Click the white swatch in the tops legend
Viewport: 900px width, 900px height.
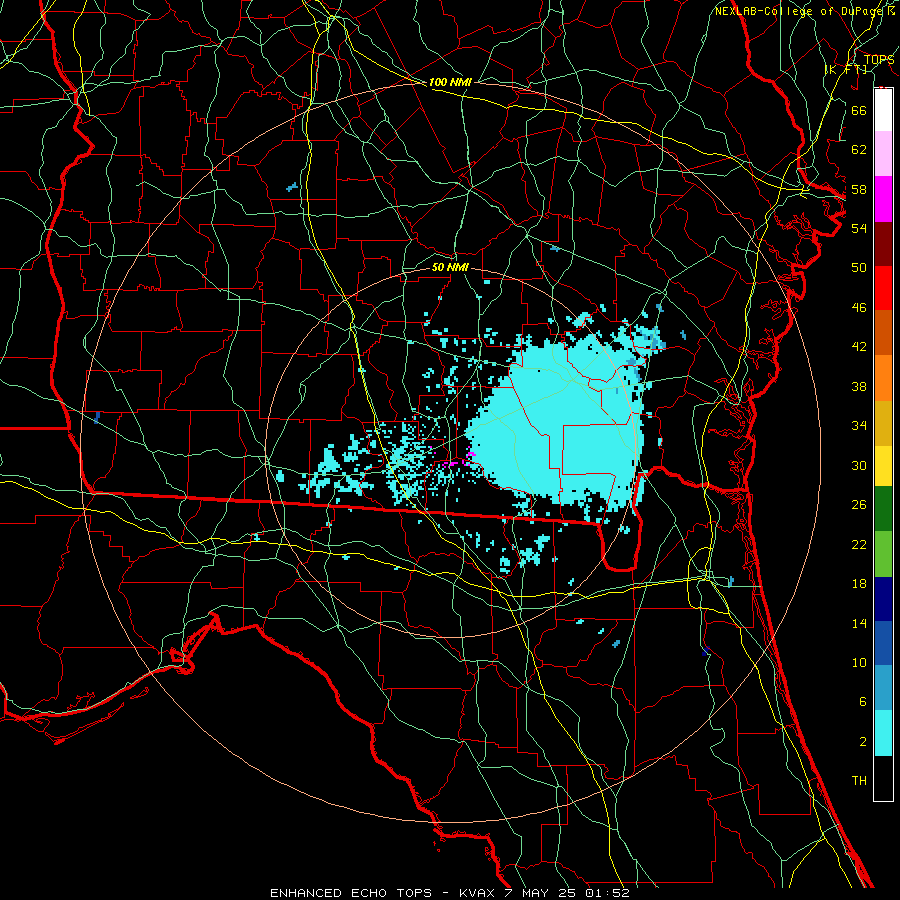pyautogui.click(x=883, y=110)
